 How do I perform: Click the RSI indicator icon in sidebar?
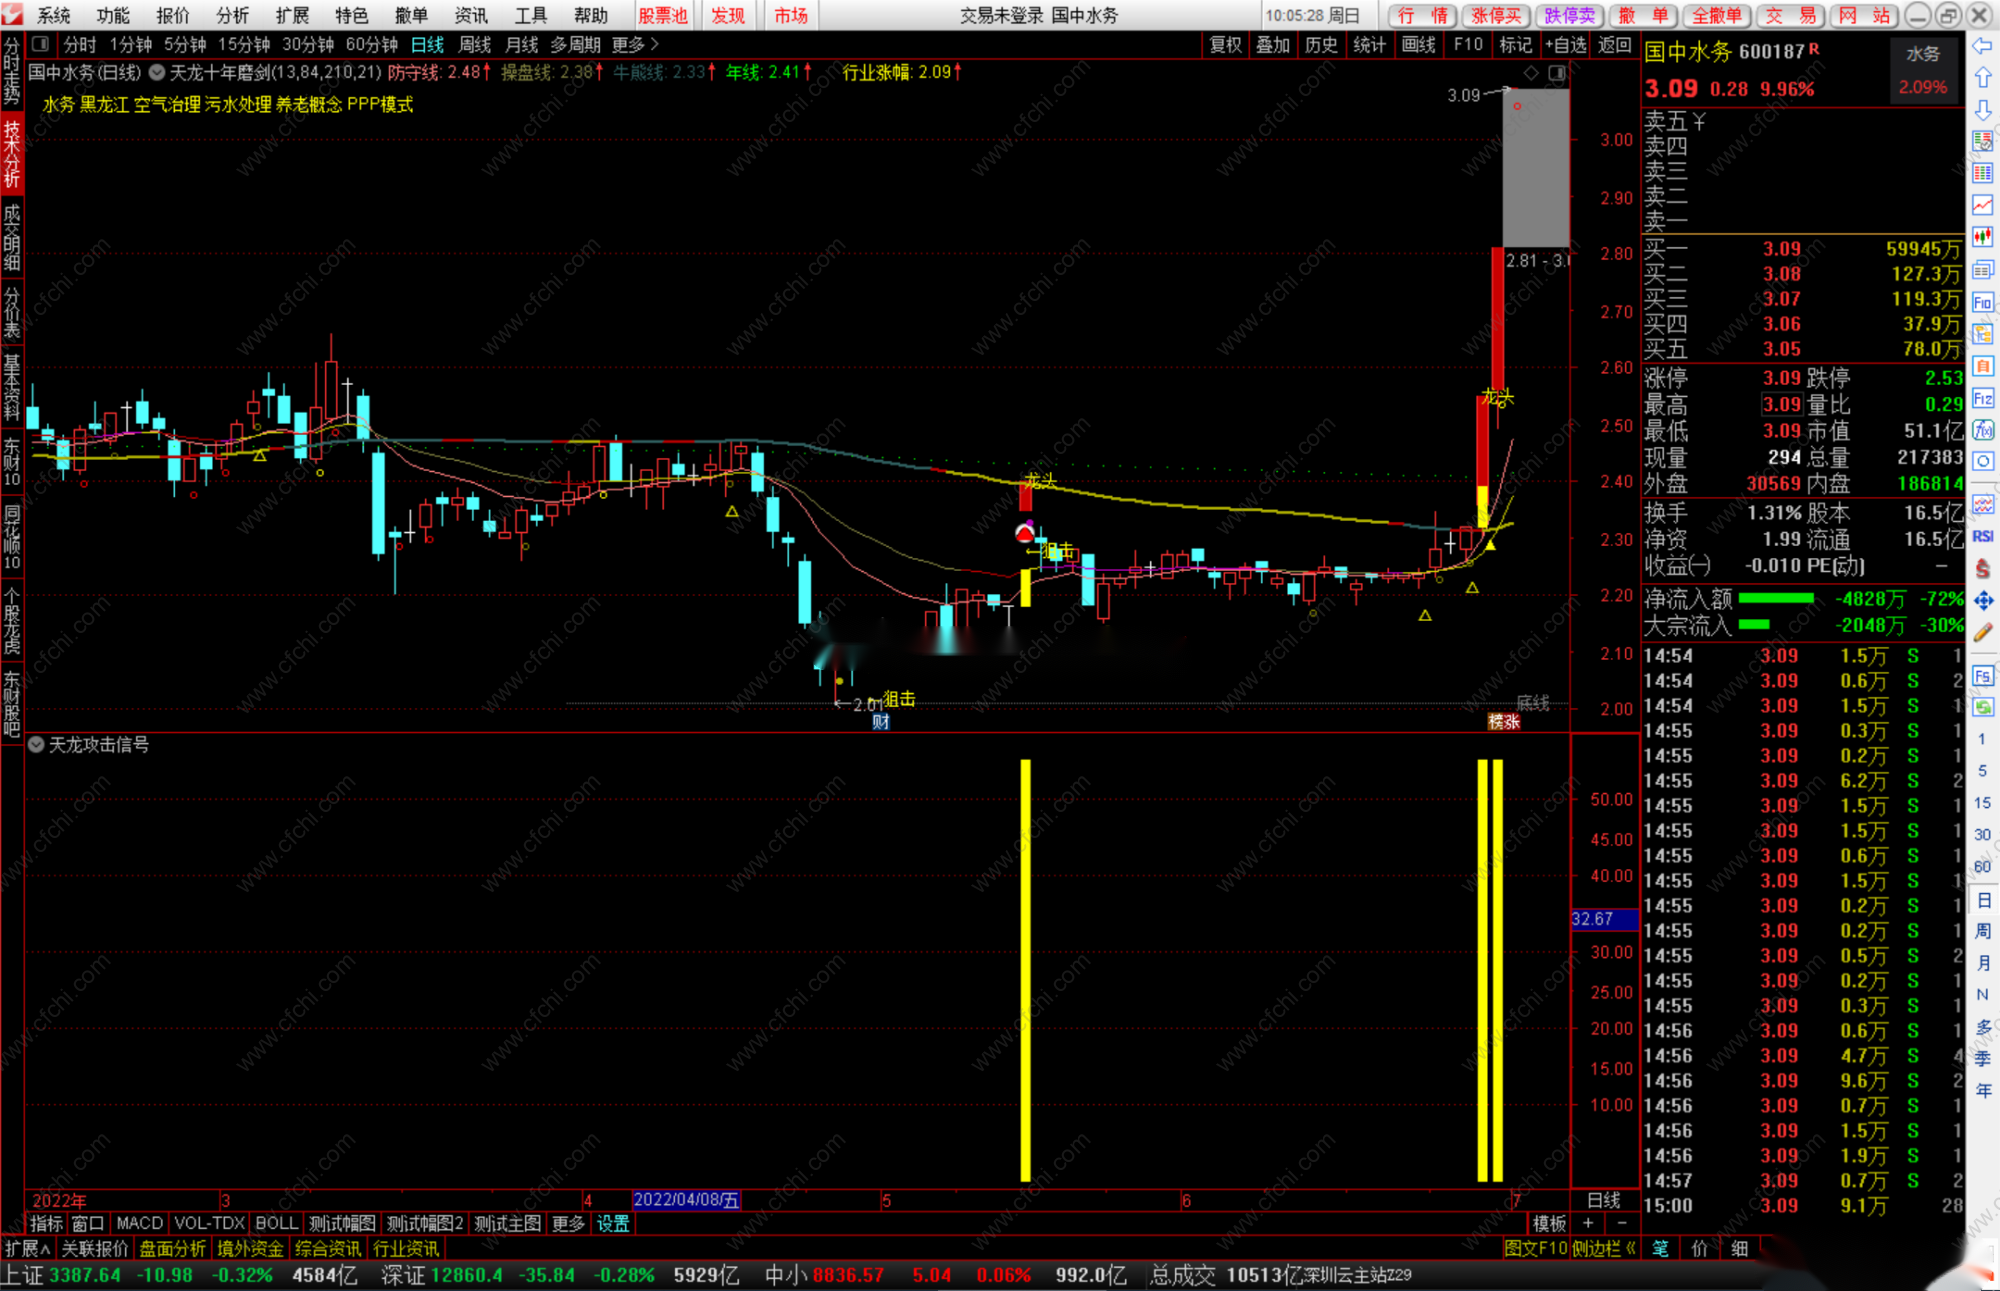pyautogui.click(x=1983, y=537)
